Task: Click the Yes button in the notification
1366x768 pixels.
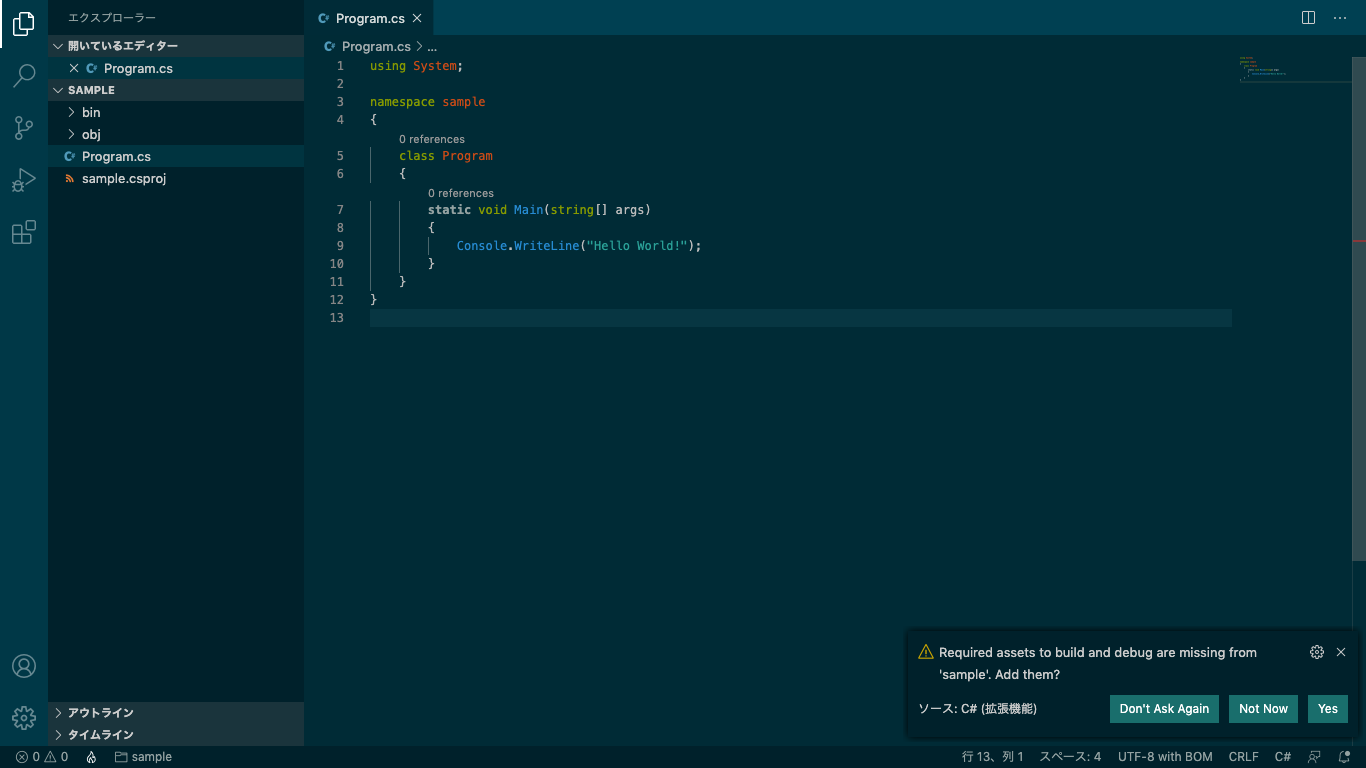Action: [x=1328, y=709]
